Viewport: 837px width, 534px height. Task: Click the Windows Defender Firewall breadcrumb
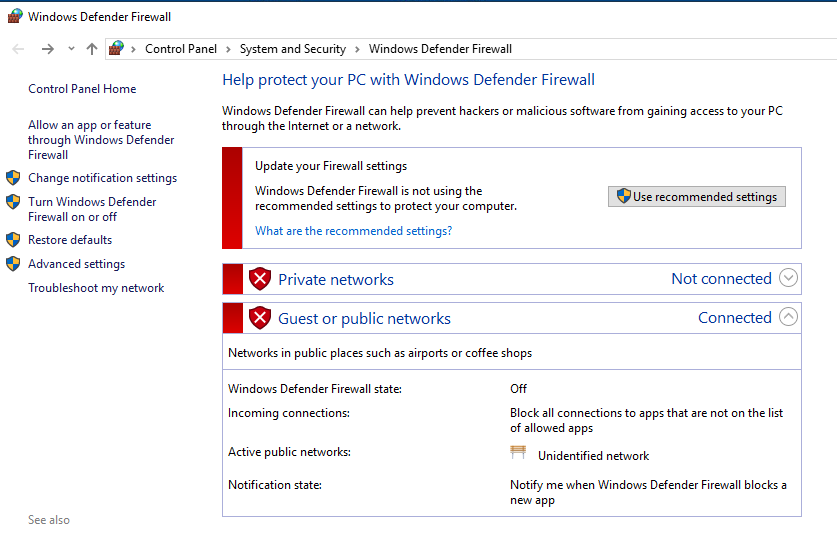pos(440,49)
